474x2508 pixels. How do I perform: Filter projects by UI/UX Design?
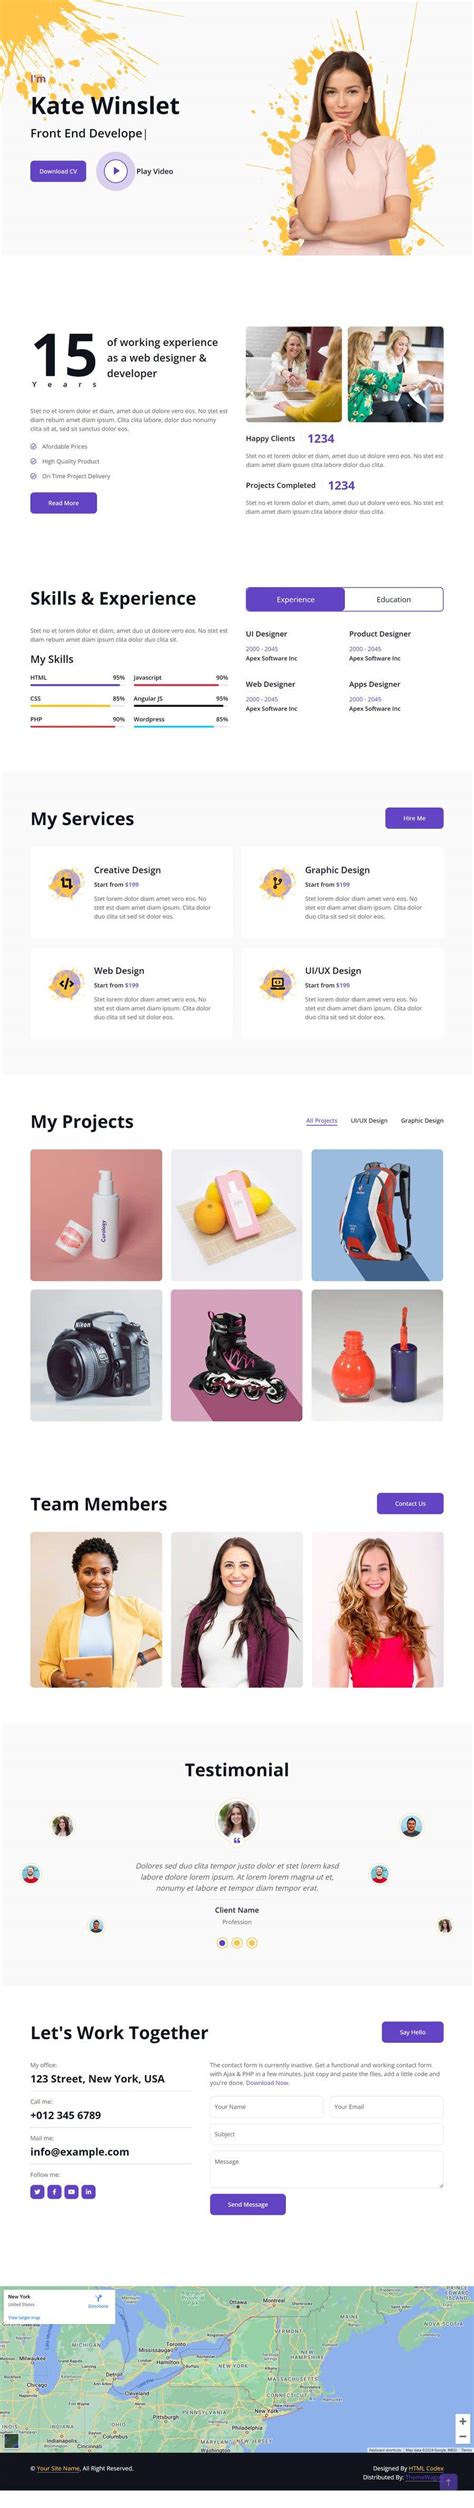(x=369, y=1120)
